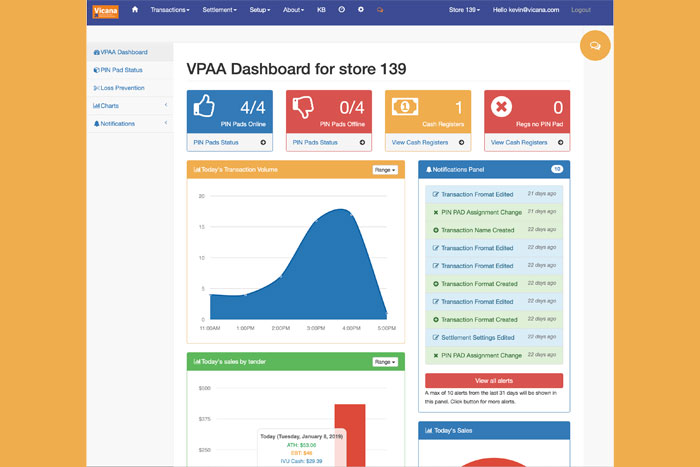
Task: Click the notification count badge showing 10
Action: (x=557, y=169)
